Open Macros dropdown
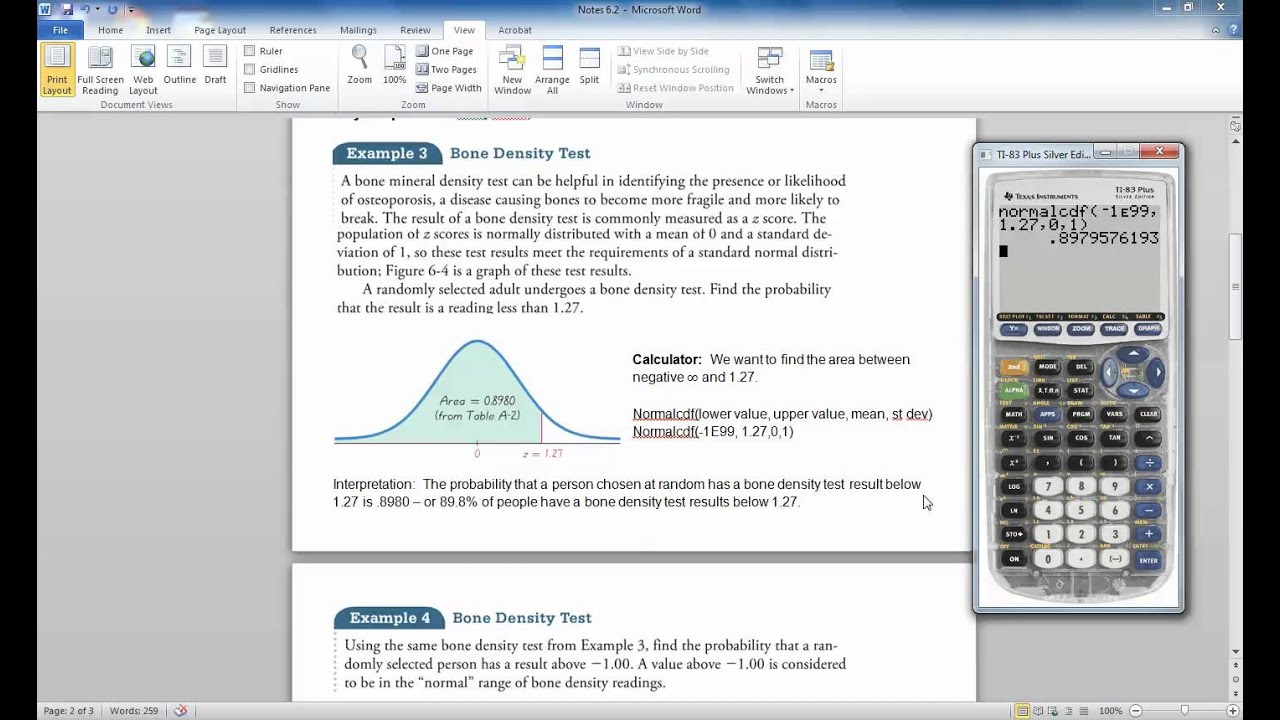 pos(821,70)
